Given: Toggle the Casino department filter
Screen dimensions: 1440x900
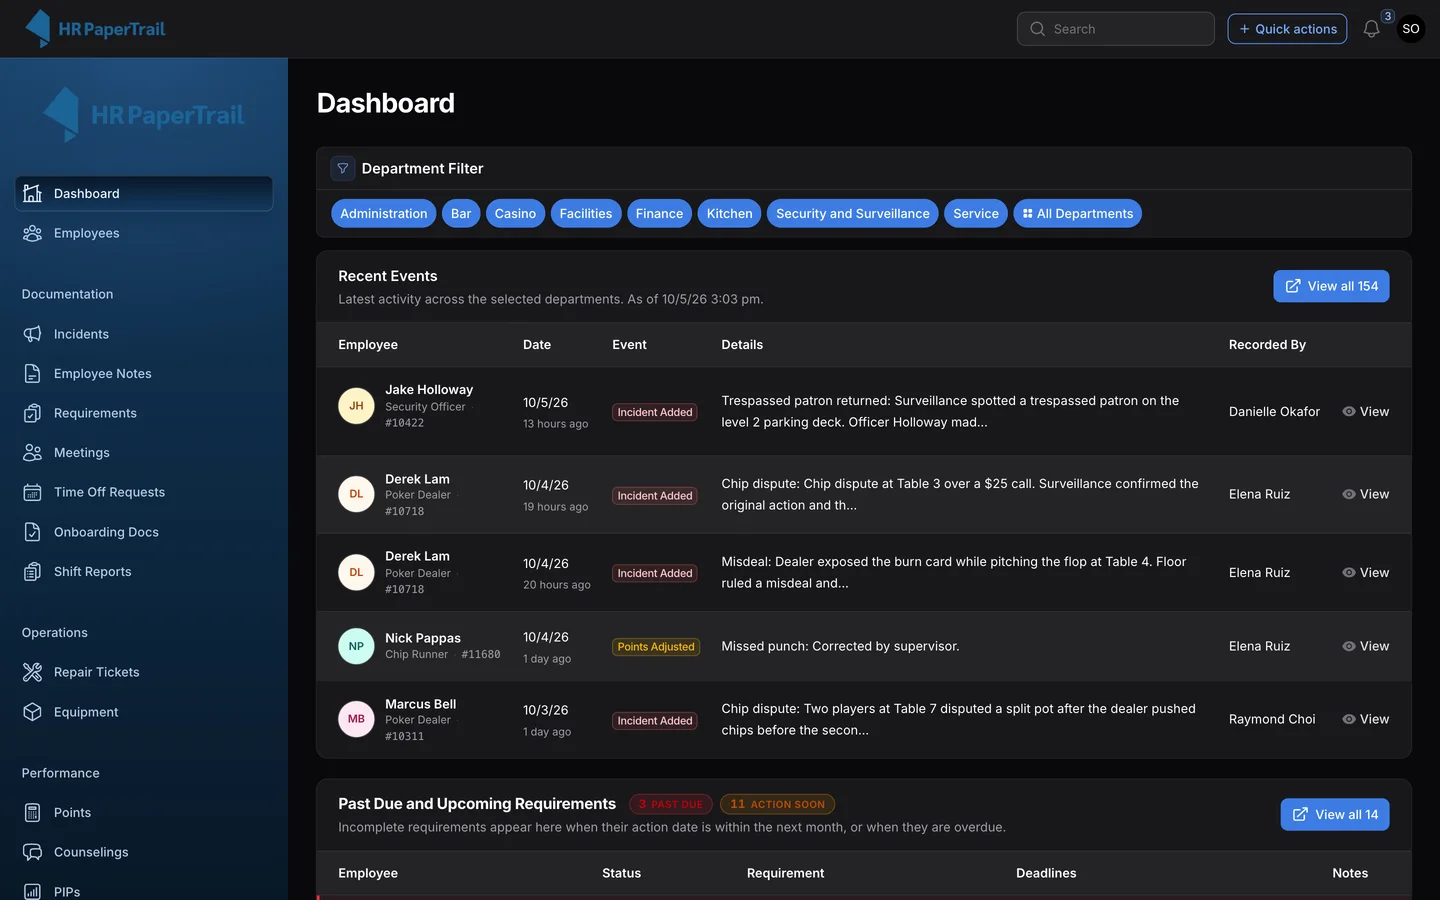Looking at the screenshot, I should coord(515,213).
